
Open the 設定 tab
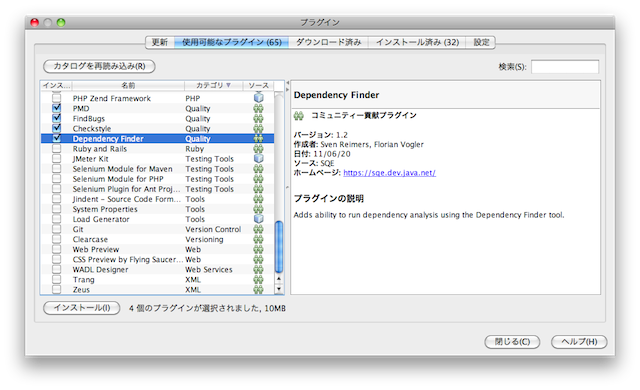pyautogui.click(x=481, y=42)
